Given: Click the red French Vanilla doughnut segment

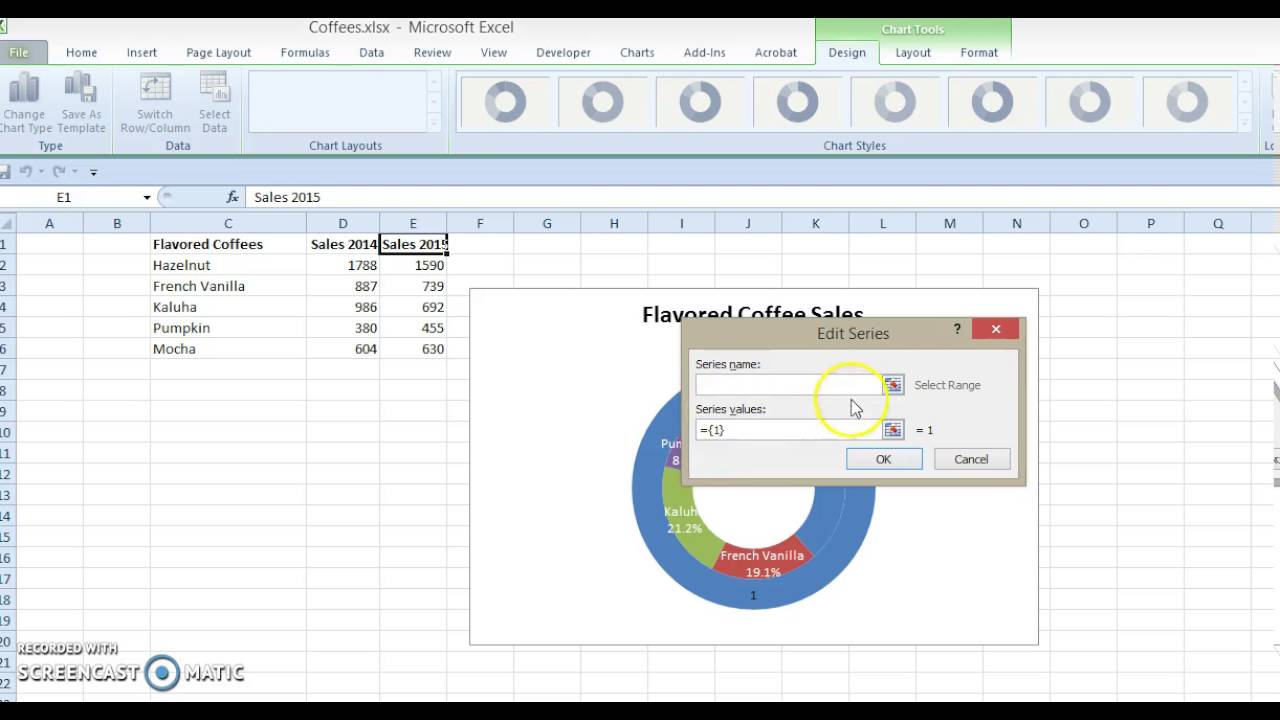Looking at the screenshot, I should pyautogui.click(x=762, y=562).
